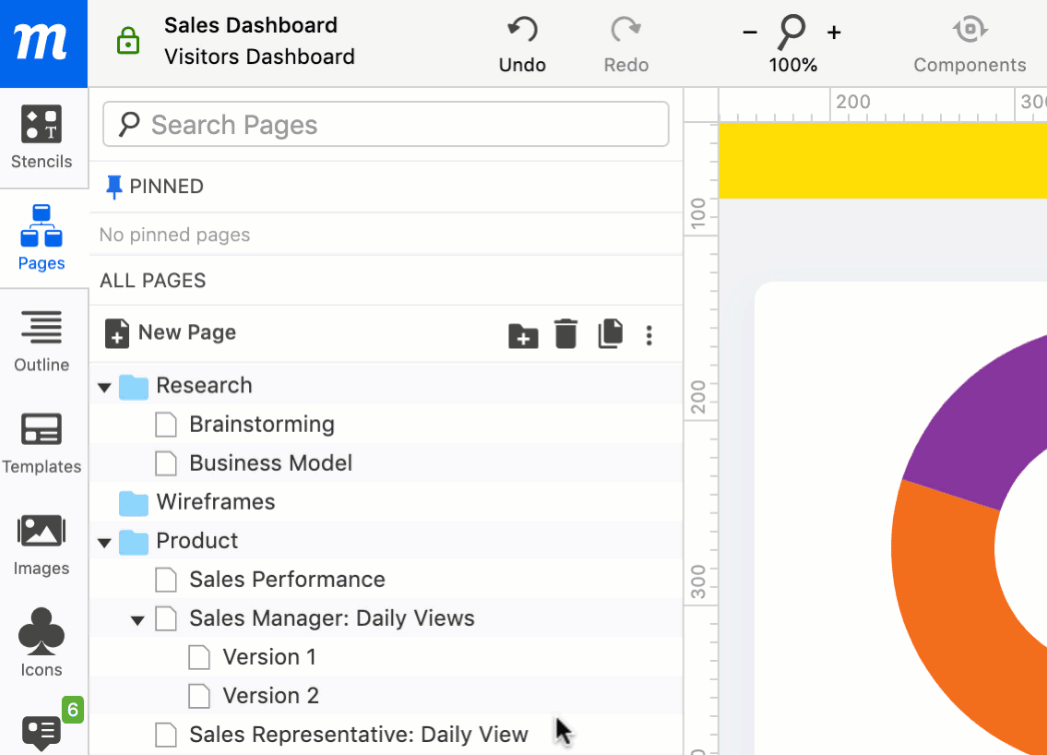Viewport: 1047px width, 755px height.
Task: Click the New Page button
Action: click(x=171, y=333)
